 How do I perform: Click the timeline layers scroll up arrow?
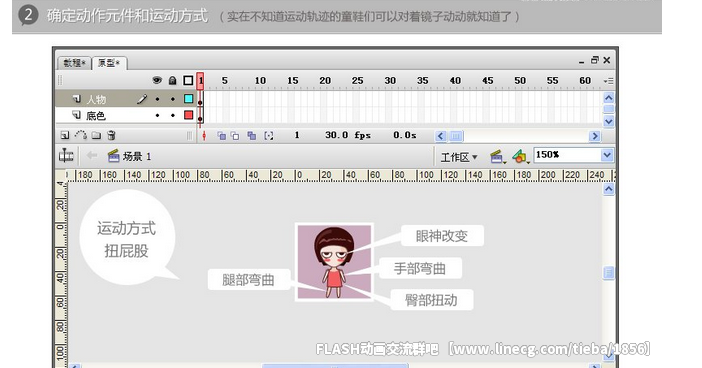pos(608,98)
